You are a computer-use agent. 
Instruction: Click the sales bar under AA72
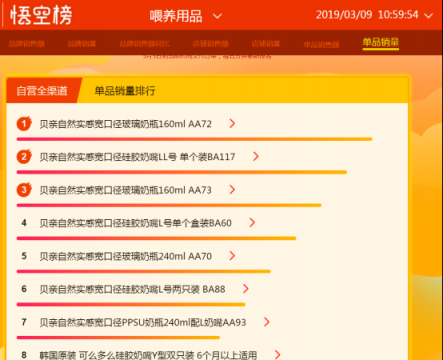pyautogui.click(x=194, y=139)
